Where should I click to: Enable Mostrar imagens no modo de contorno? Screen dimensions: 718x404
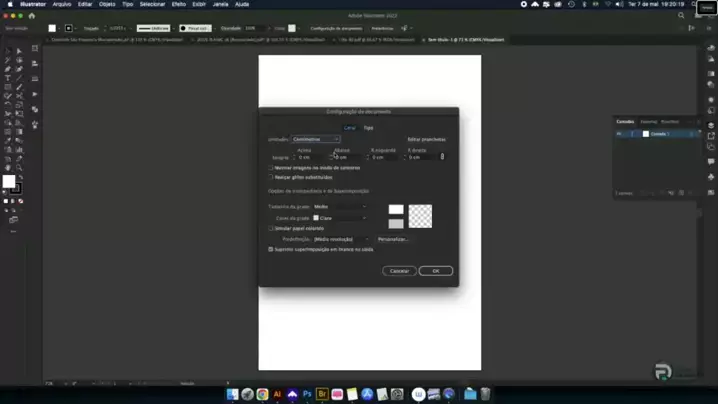[x=271, y=168]
